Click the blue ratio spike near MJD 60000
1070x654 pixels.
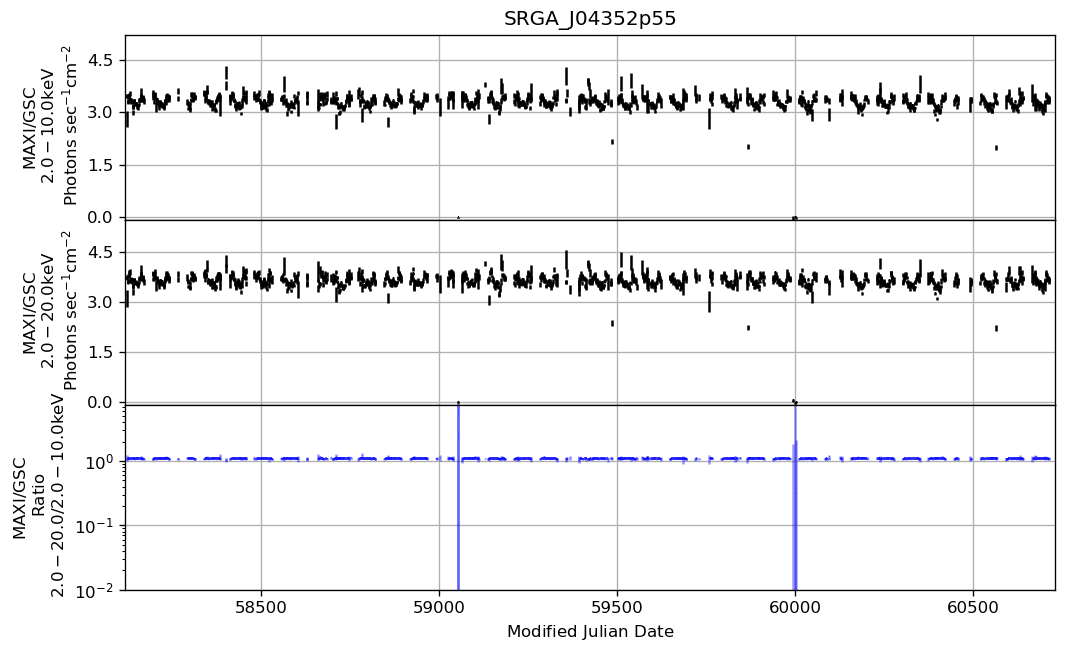pos(795,498)
